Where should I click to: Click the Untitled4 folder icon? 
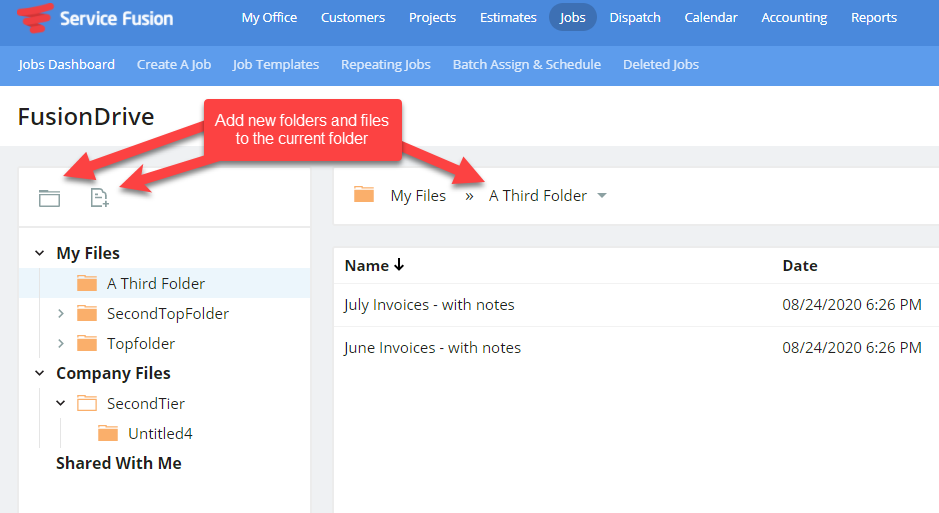pos(108,433)
